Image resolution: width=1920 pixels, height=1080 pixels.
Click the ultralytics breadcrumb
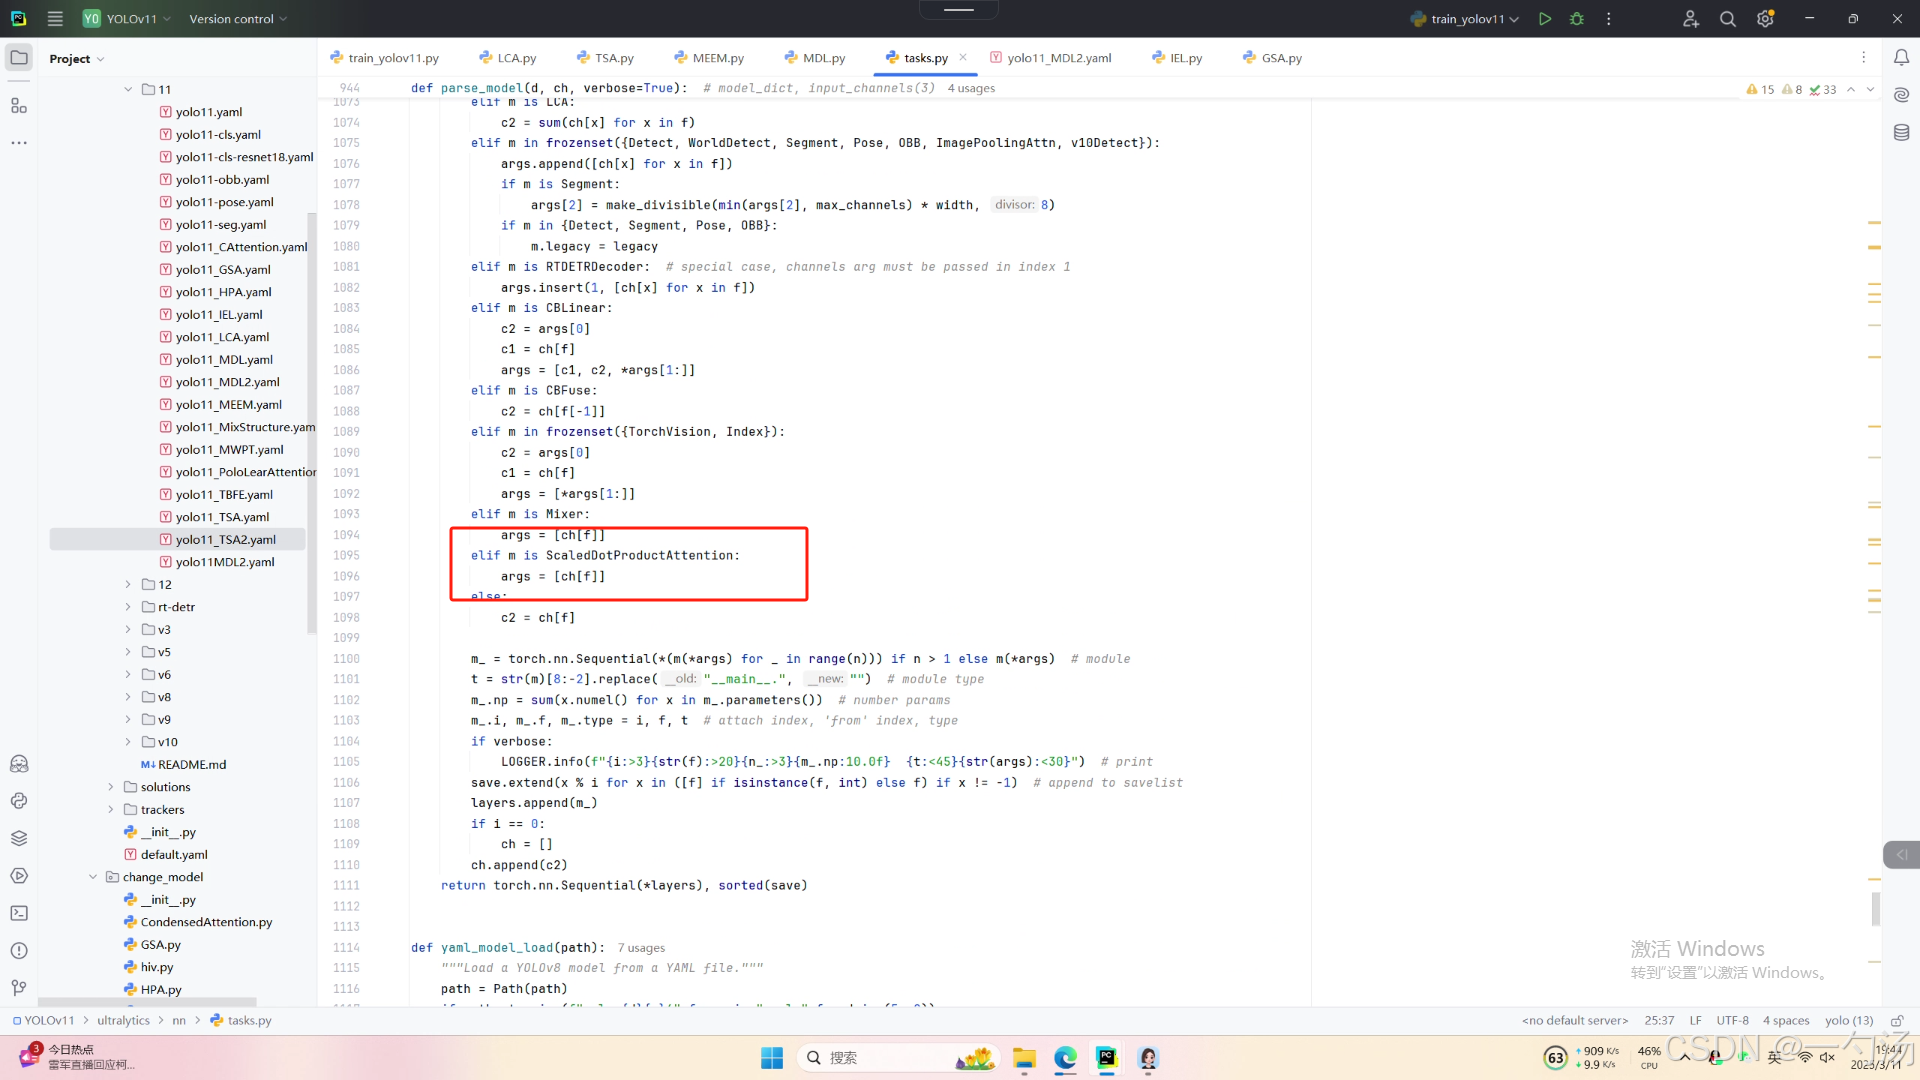coord(123,1020)
